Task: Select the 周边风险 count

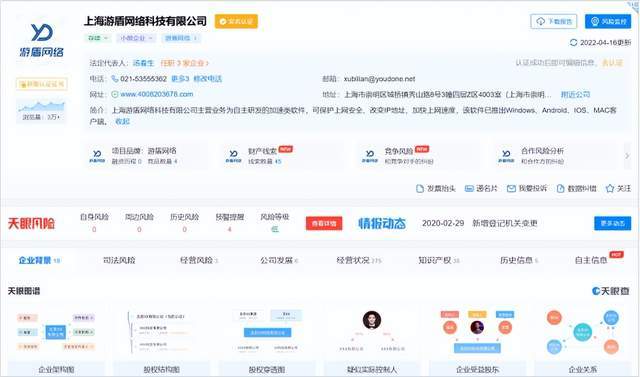Action: (139, 229)
